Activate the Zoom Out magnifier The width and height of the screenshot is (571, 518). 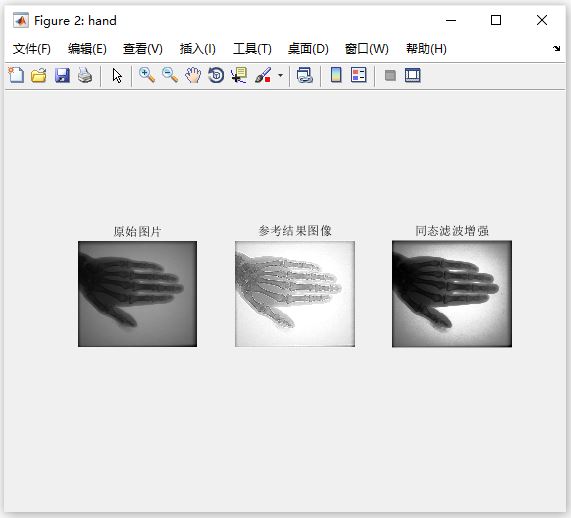coord(170,75)
